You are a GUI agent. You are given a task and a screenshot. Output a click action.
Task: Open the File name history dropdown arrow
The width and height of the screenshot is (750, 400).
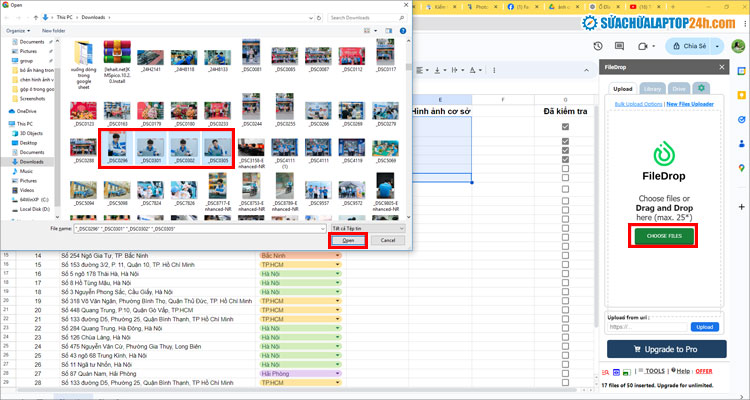(323, 229)
